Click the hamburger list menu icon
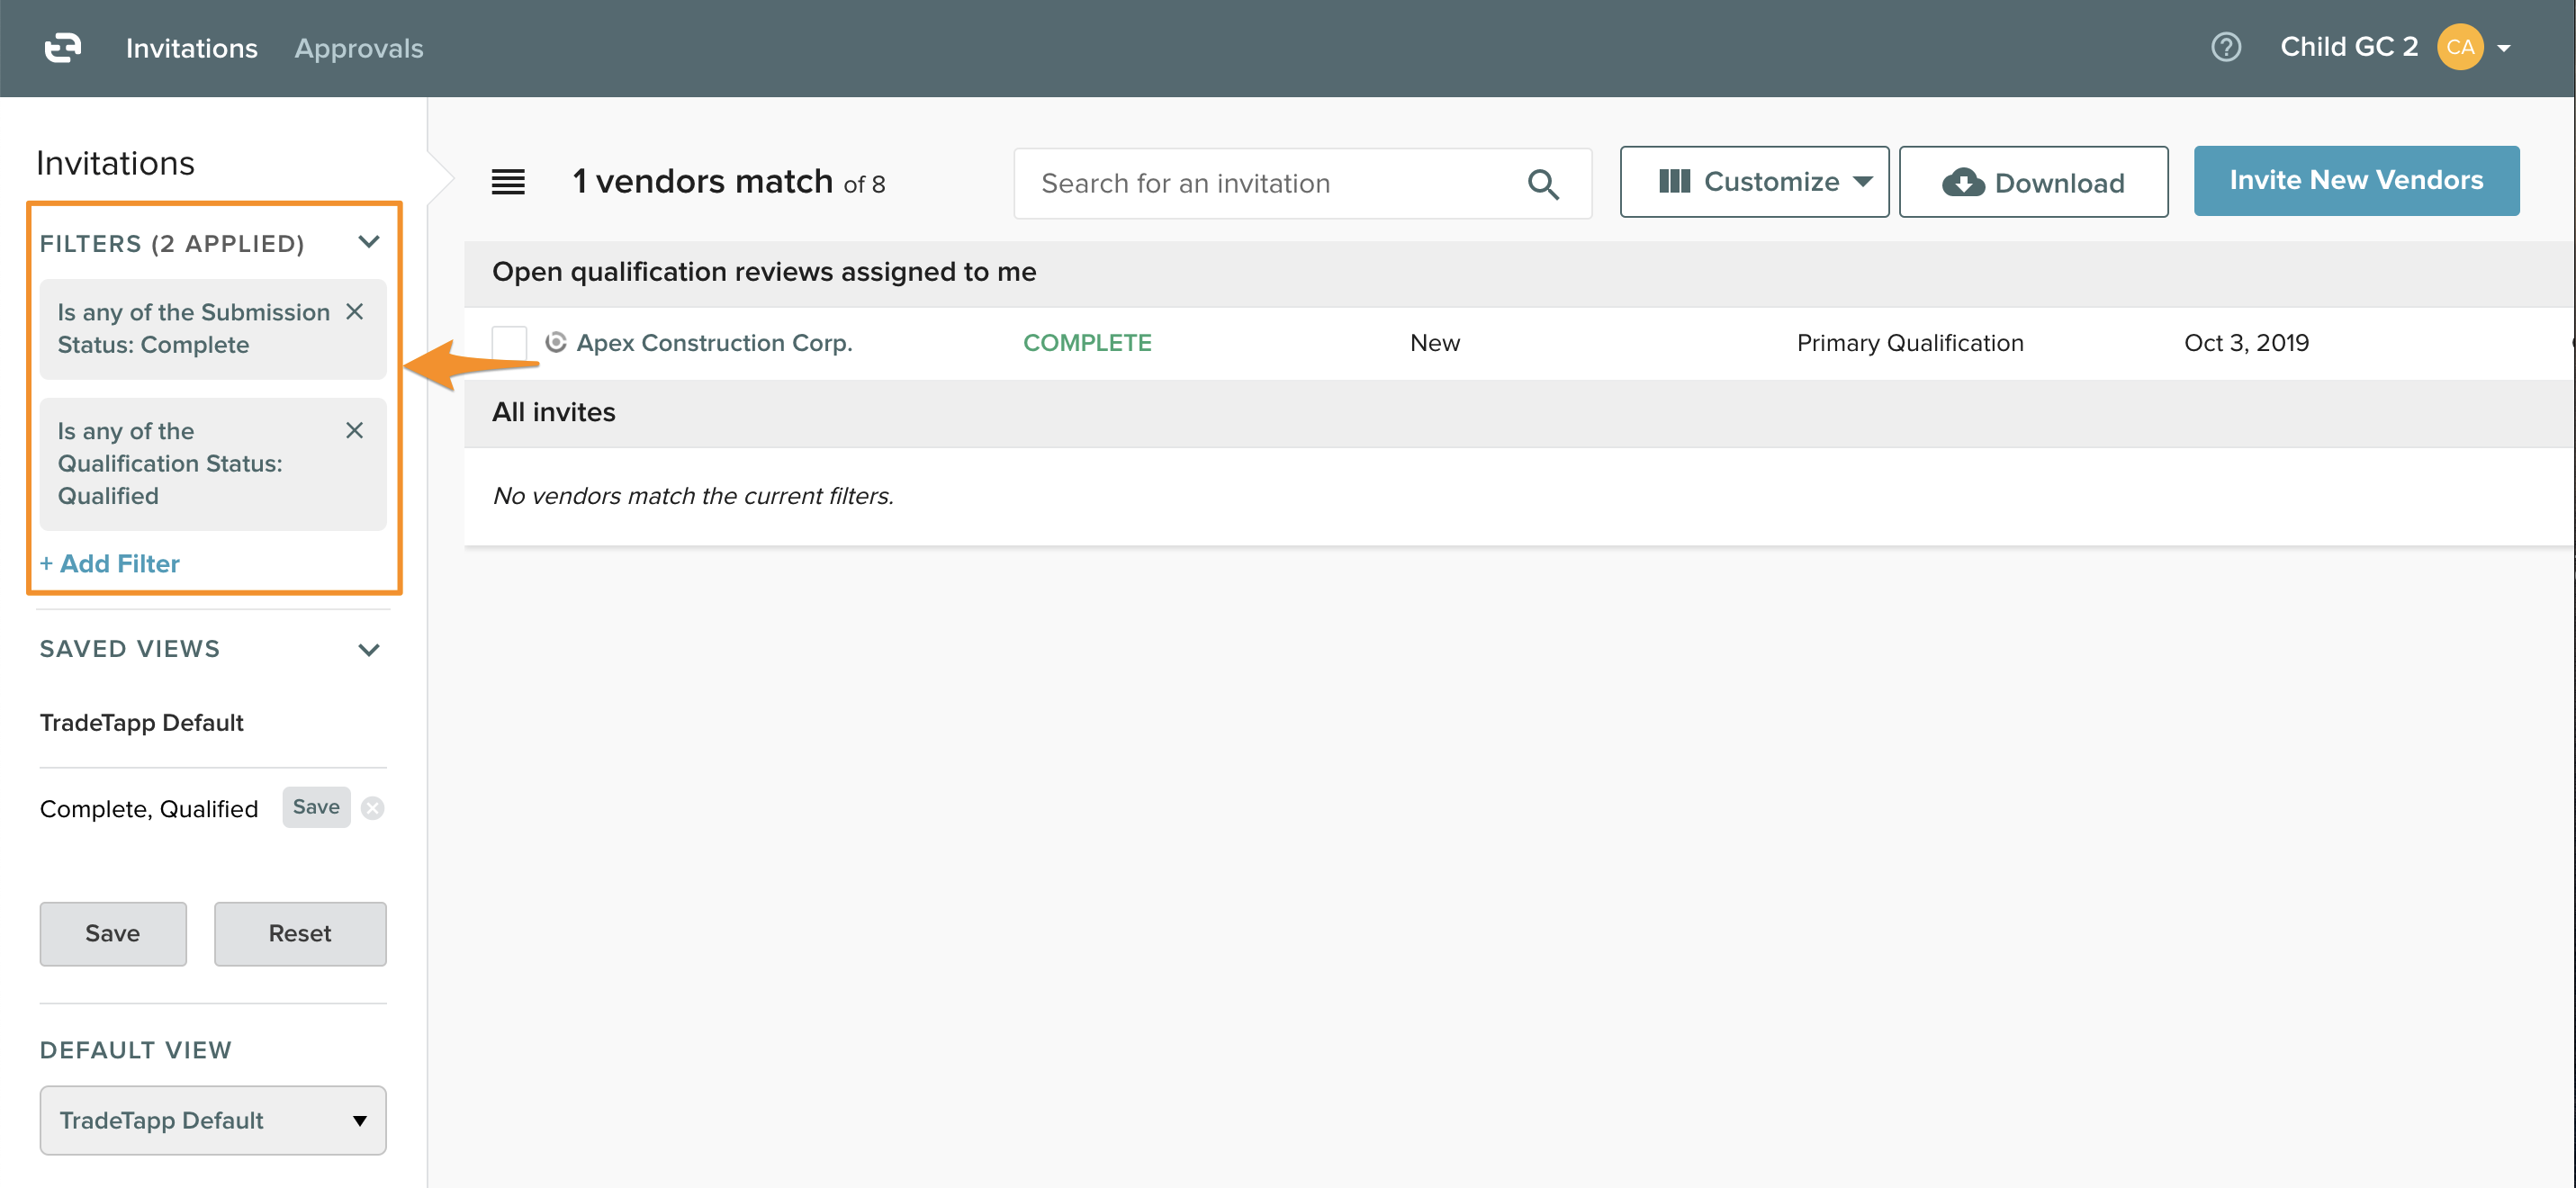The width and height of the screenshot is (2576, 1188). point(508,182)
